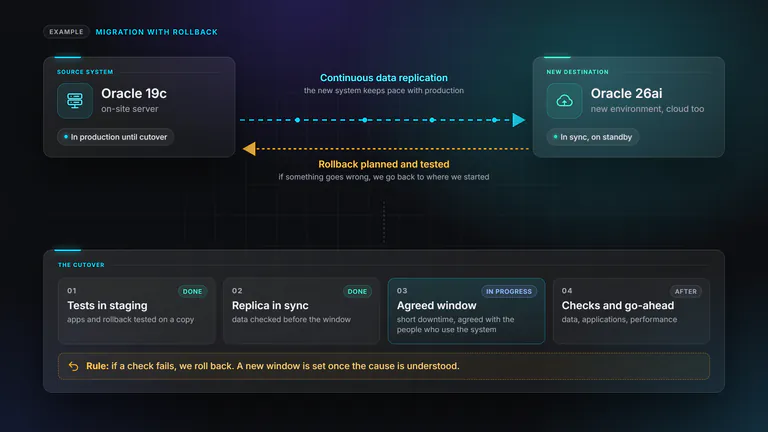
Task: Open step 02 Replica in sync card
Action: point(301,311)
